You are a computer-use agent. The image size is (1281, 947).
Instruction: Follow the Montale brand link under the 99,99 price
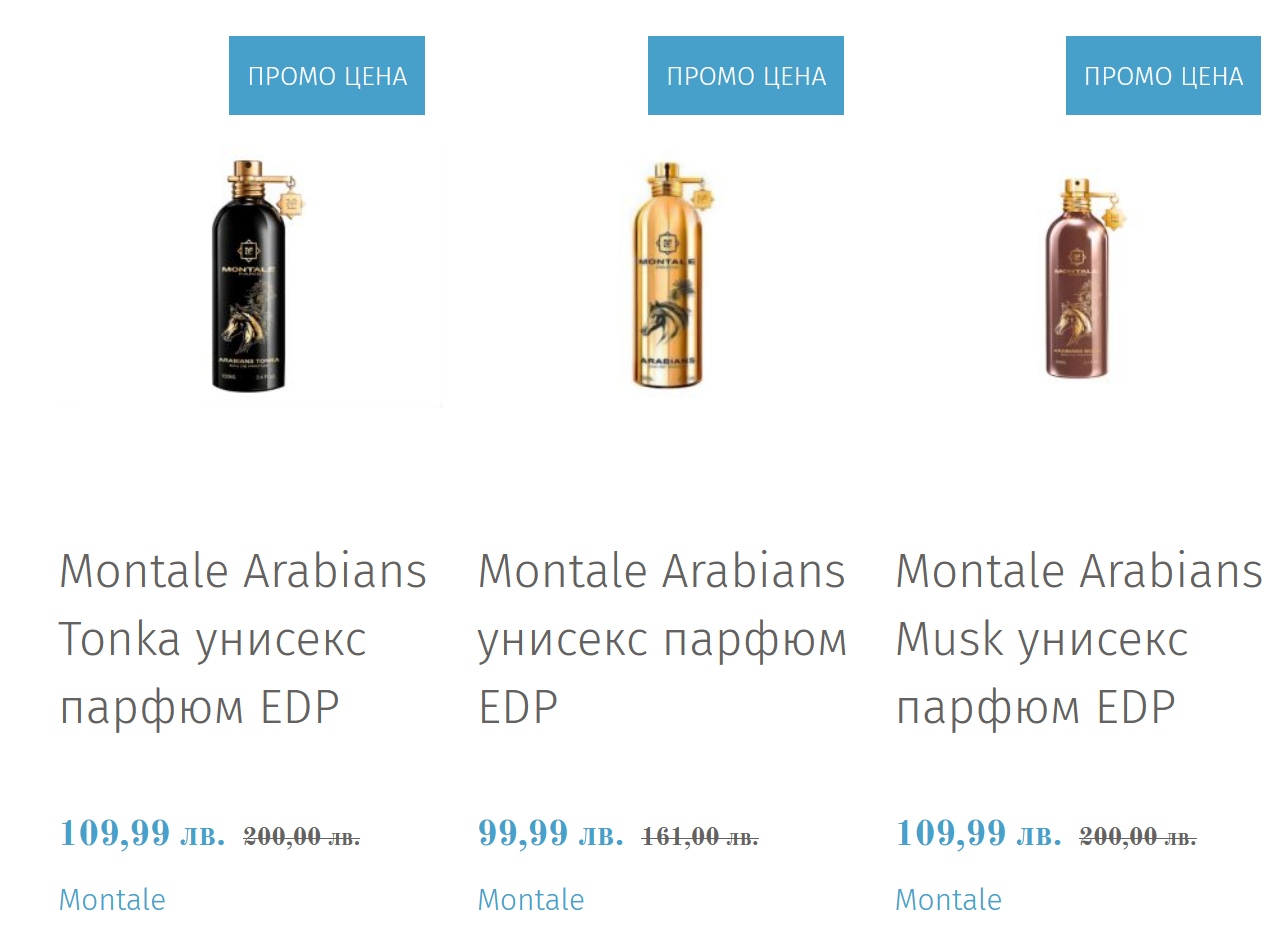pos(531,900)
